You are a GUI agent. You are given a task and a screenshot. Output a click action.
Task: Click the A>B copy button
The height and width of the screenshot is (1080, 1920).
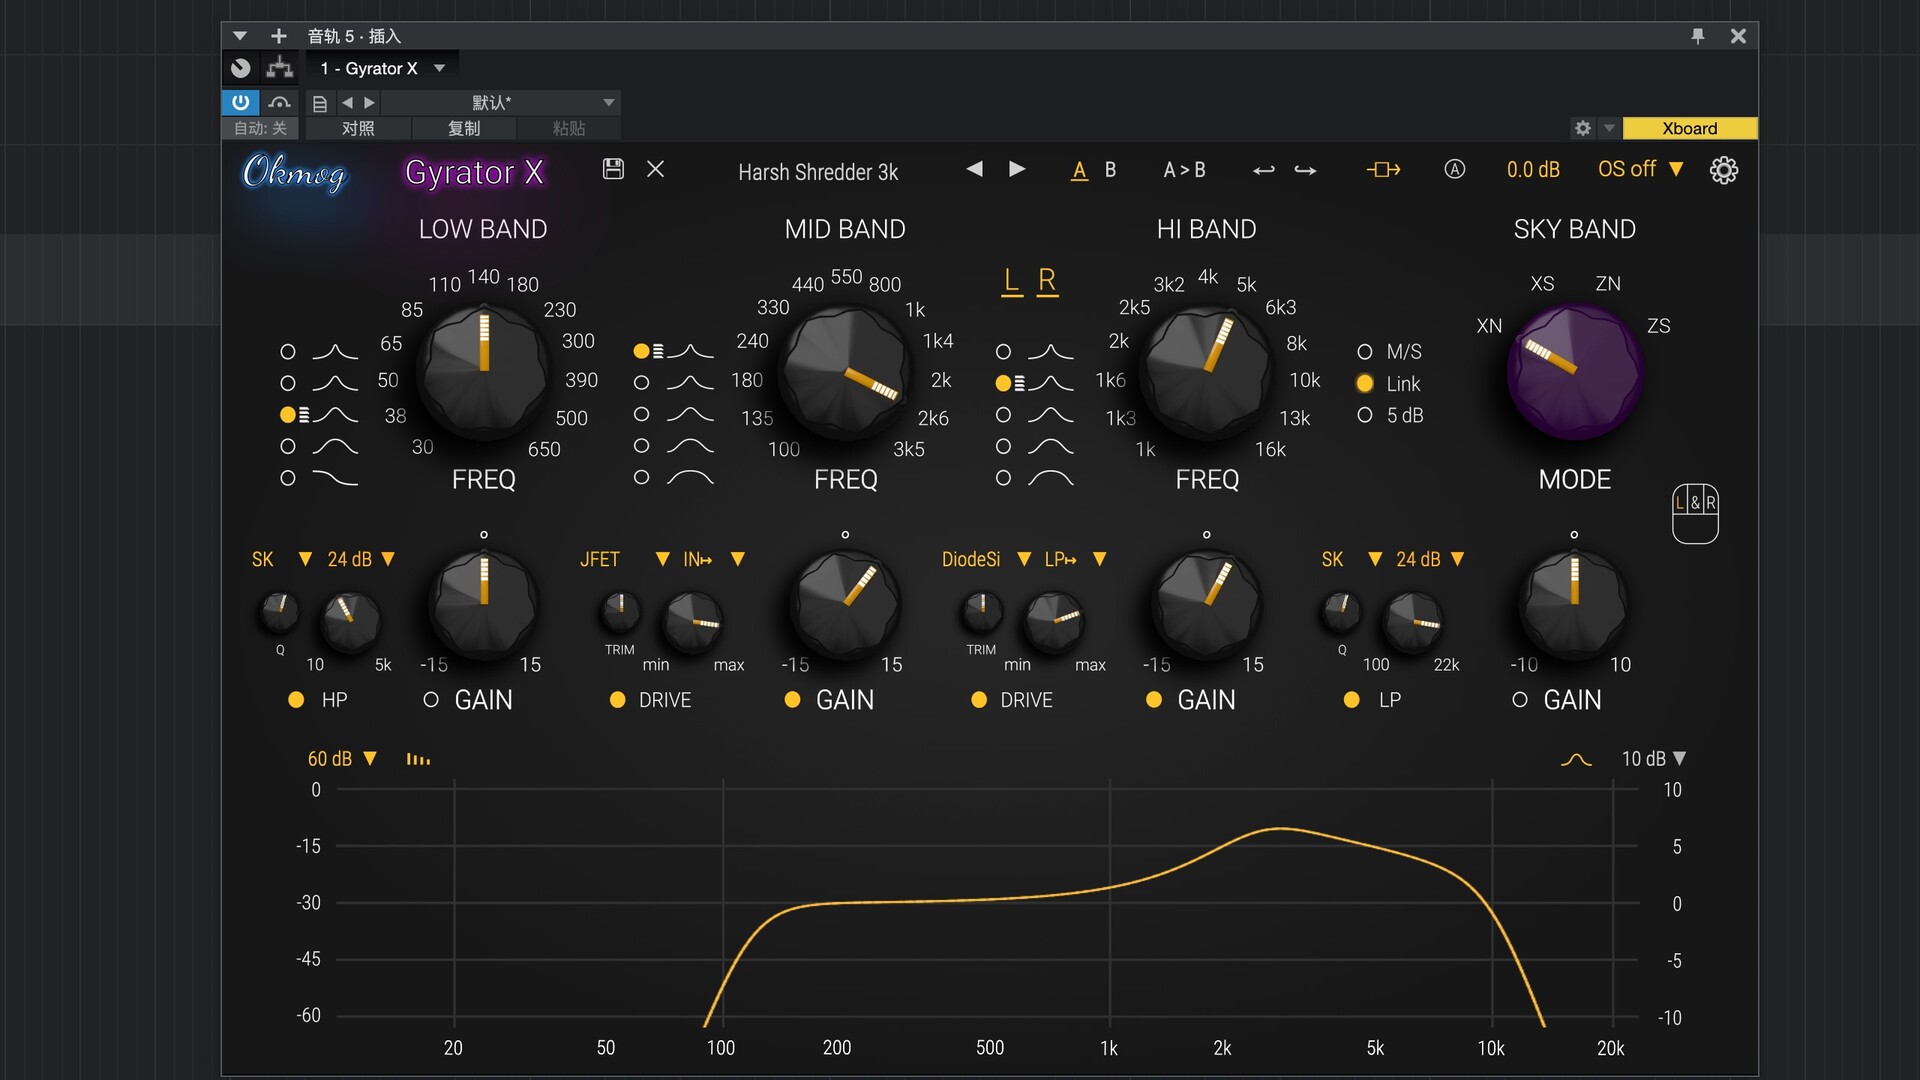(1184, 170)
